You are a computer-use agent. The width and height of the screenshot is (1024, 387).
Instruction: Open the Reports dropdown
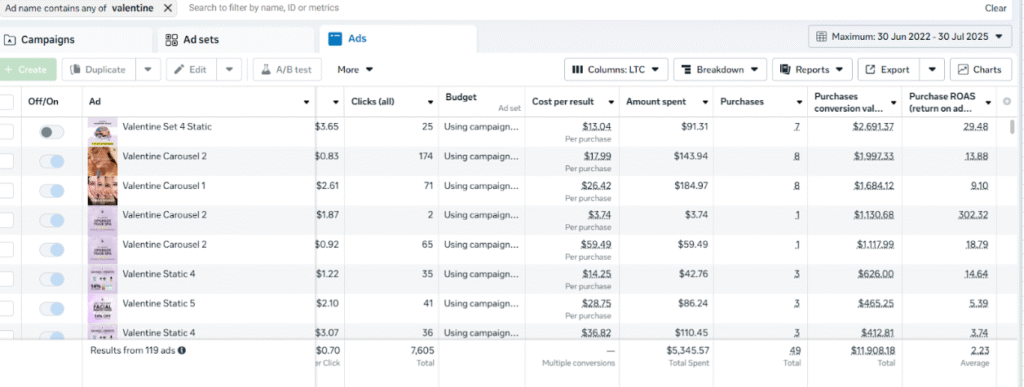click(x=812, y=70)
